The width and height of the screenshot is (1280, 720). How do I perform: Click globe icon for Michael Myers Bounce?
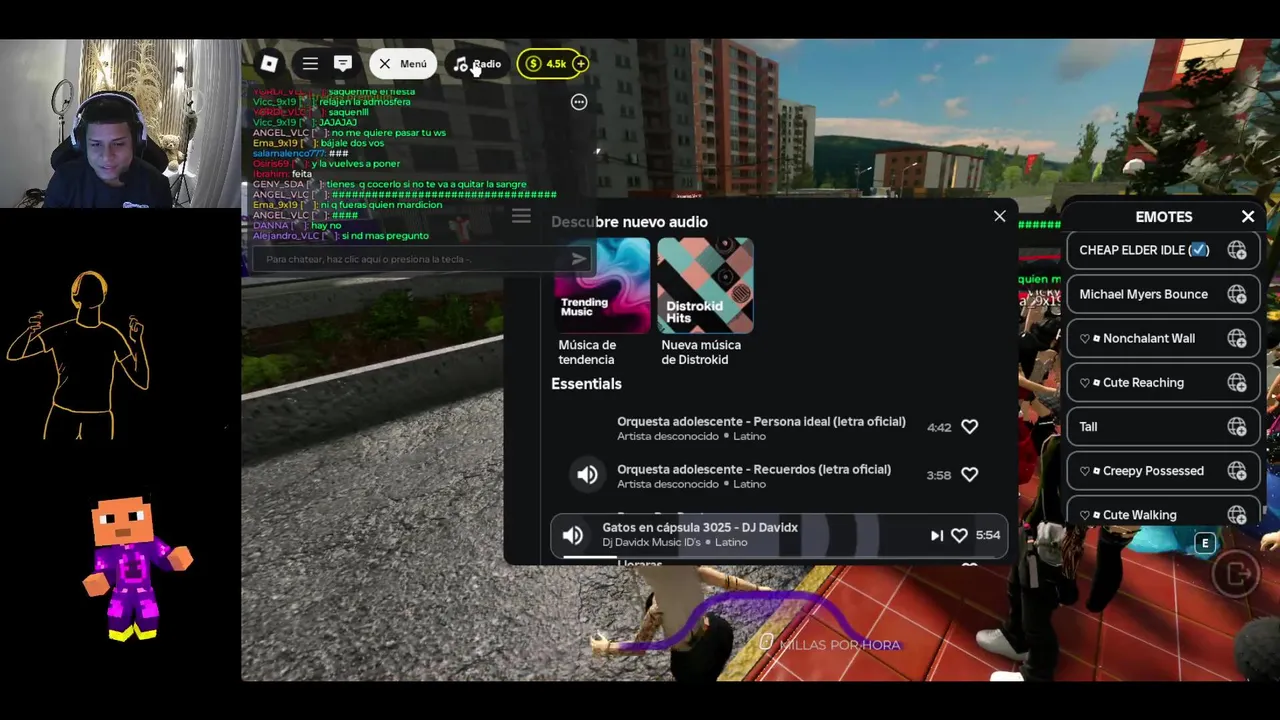click(1237, 294)
